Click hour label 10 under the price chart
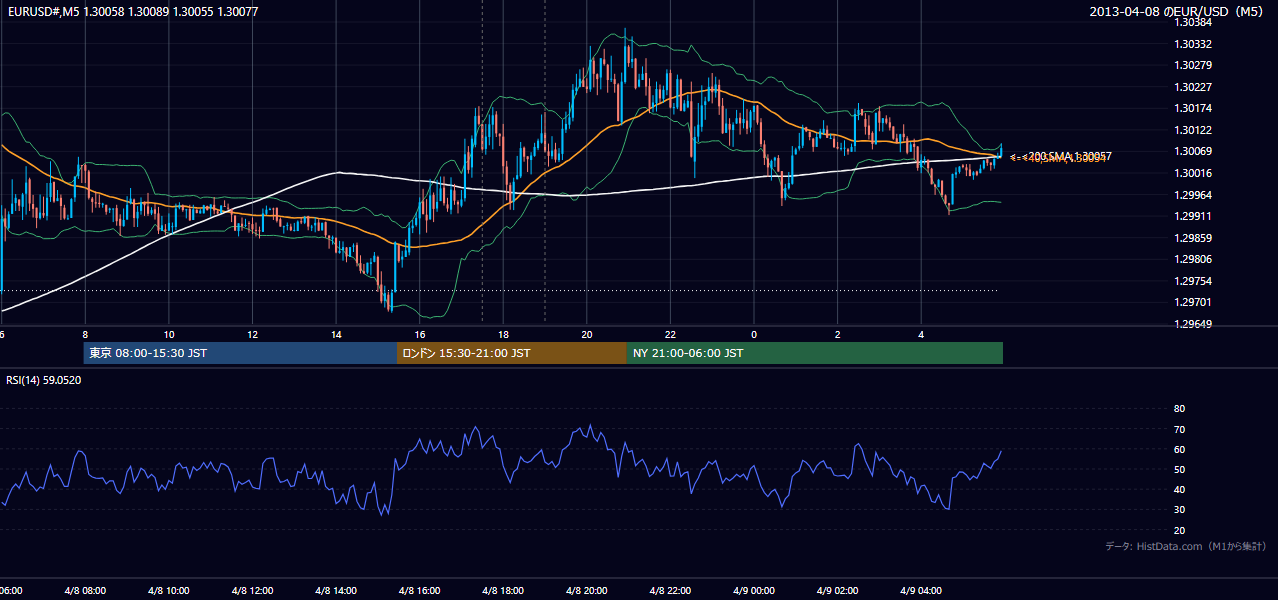 (169, 334)
